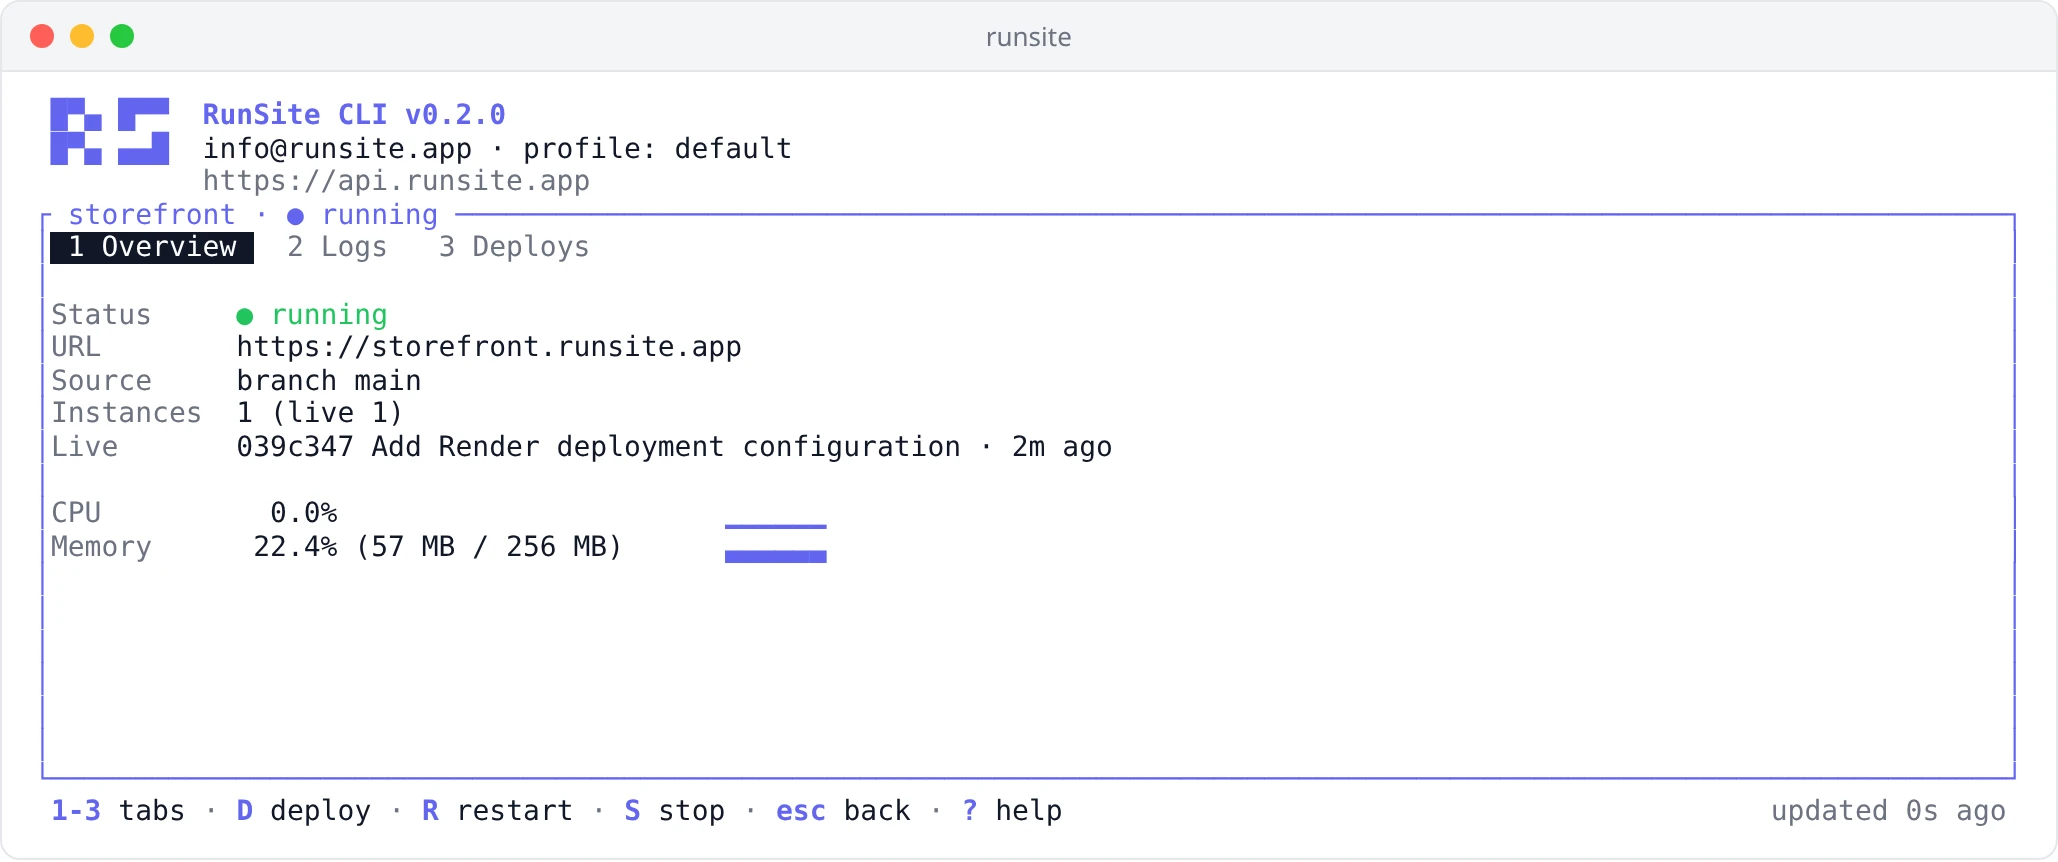
Task: Click the 'profile: default' text
Action: [x=657, y=149]
